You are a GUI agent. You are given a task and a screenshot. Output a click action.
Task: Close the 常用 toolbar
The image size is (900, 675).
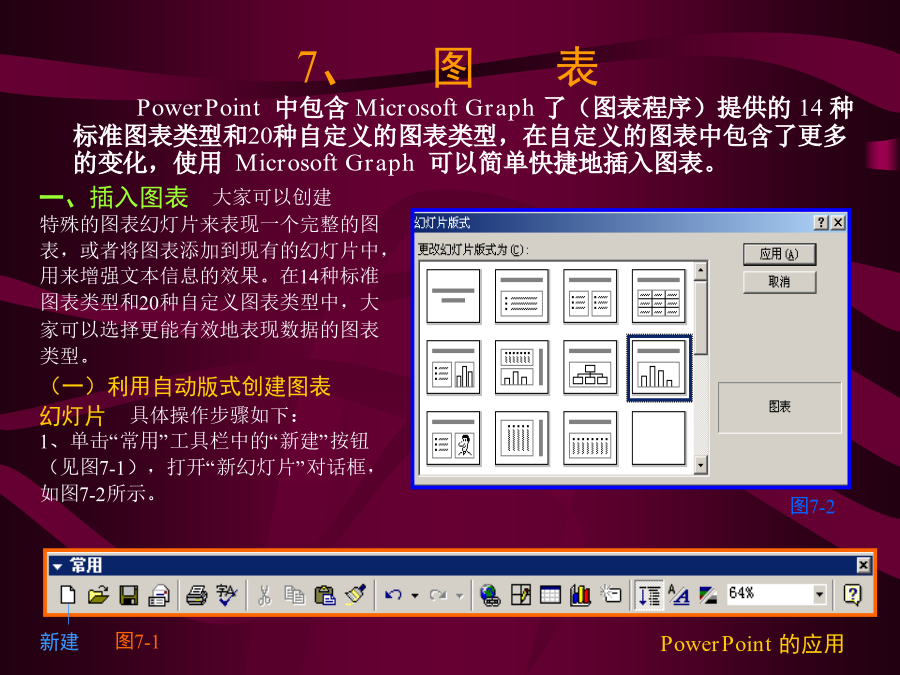863,565
